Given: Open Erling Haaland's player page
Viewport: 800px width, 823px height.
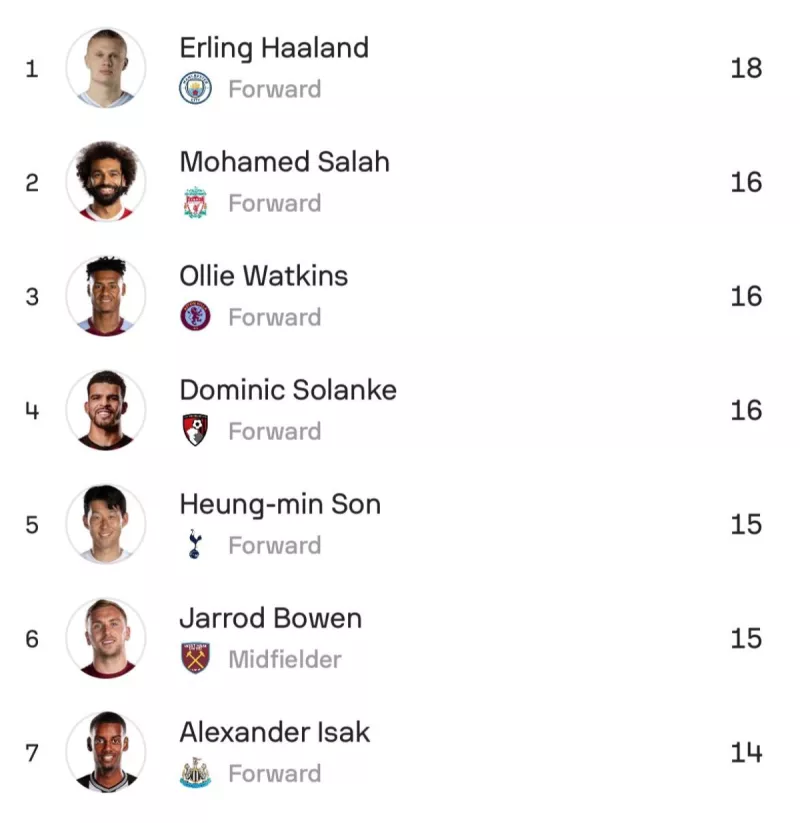Looking at the screenshot, I should 273,48.
